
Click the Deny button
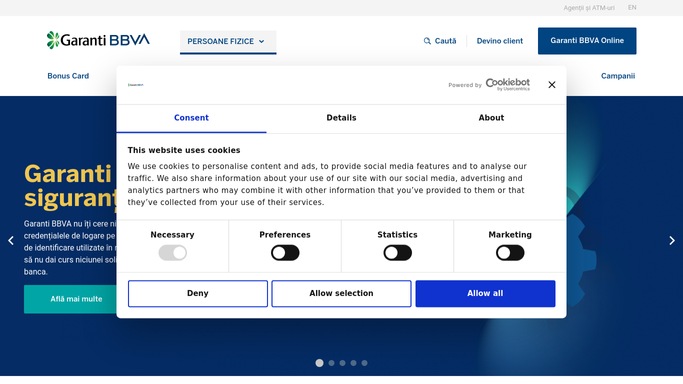tap(198, 293)
